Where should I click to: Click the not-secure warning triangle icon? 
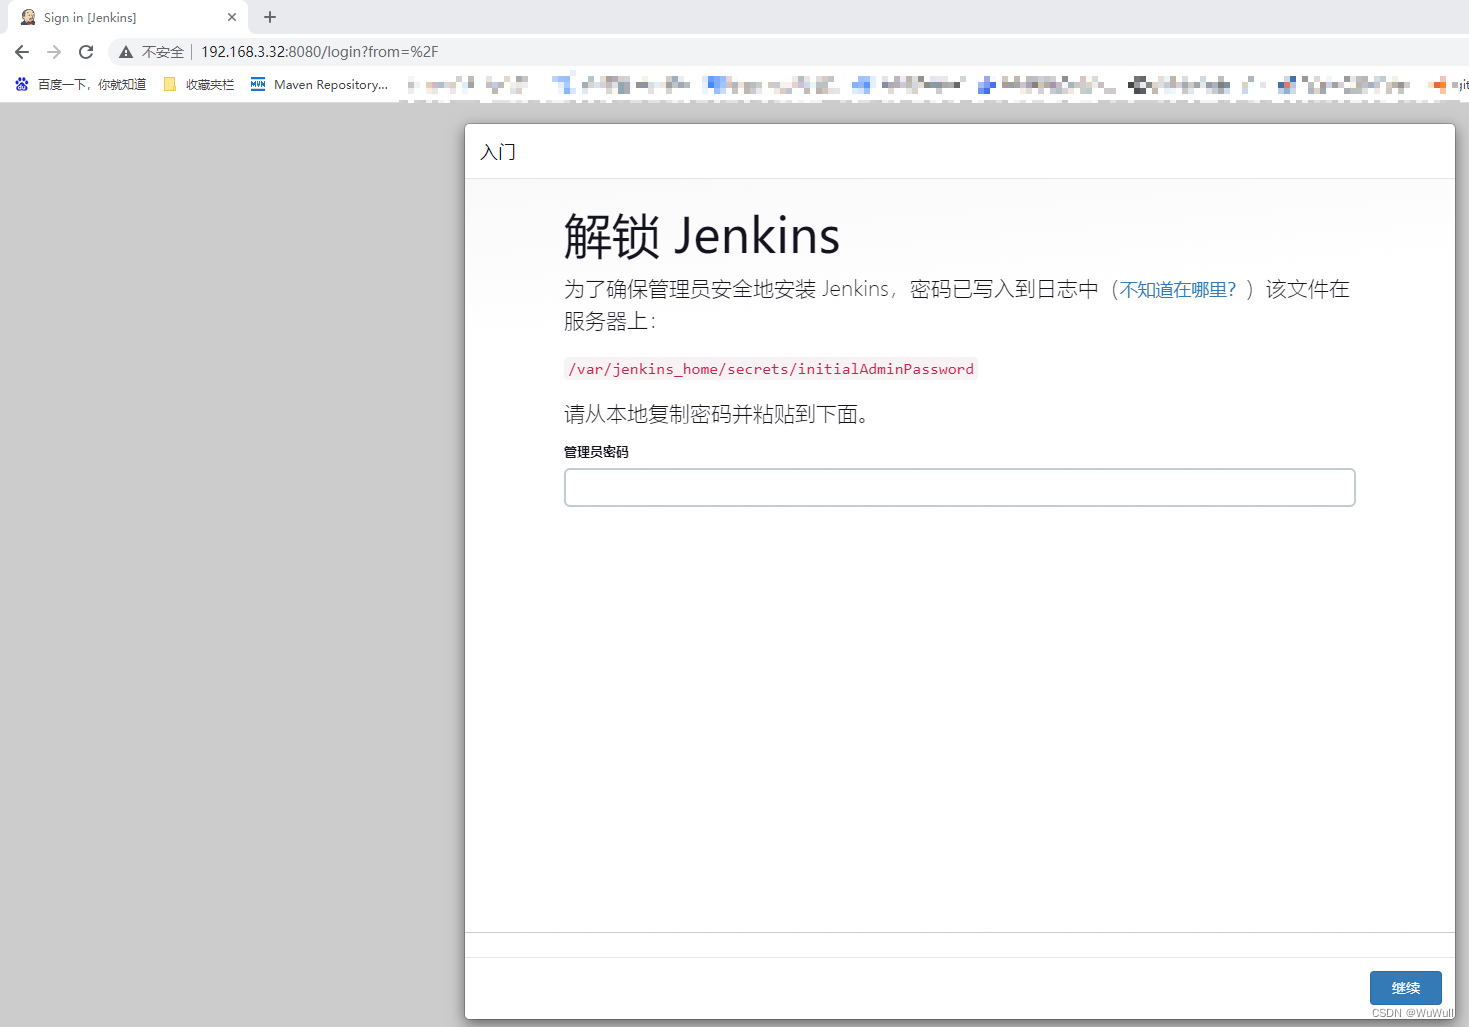coord(126,52)
